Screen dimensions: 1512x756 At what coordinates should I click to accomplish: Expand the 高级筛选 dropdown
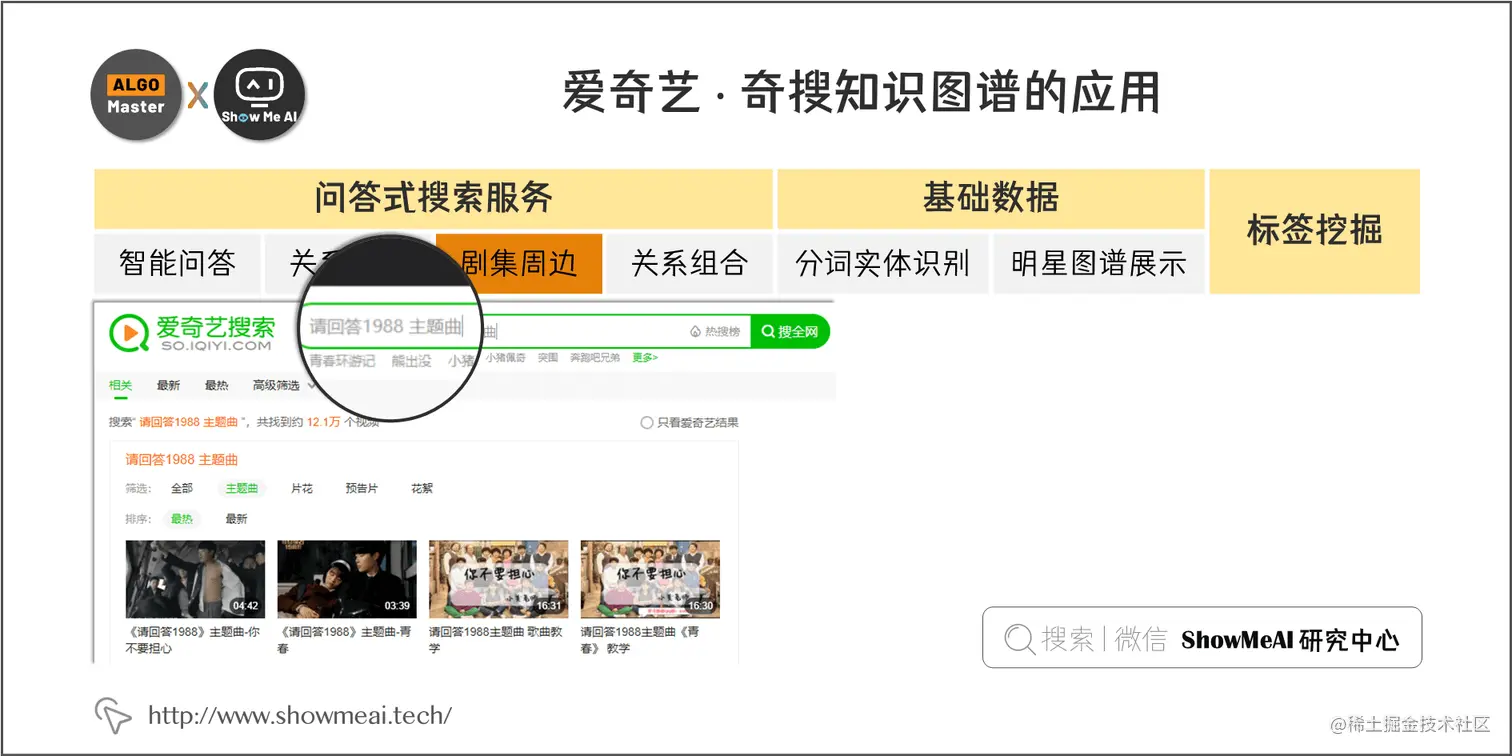coord(278,384)
